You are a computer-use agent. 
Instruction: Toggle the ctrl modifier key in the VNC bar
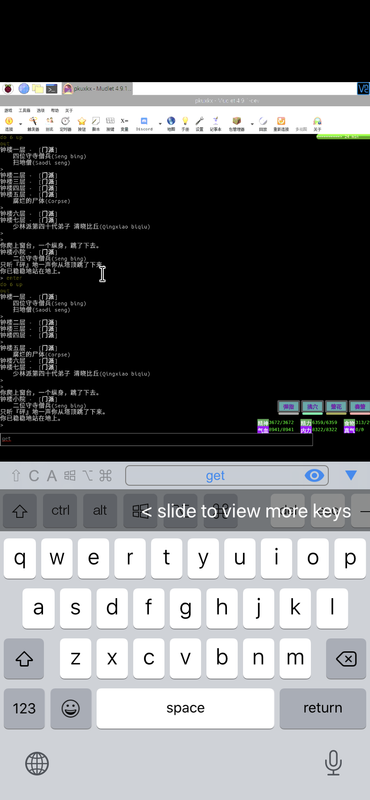(60, 511)
